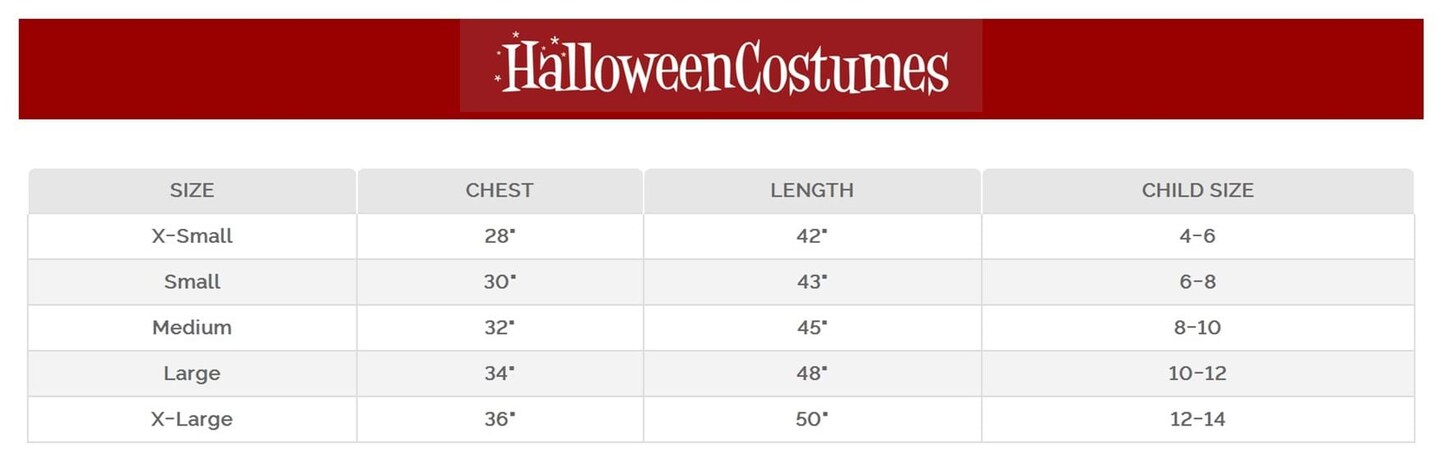
Task: Click the 50" length measurement cell
Action: click(812, 419)
